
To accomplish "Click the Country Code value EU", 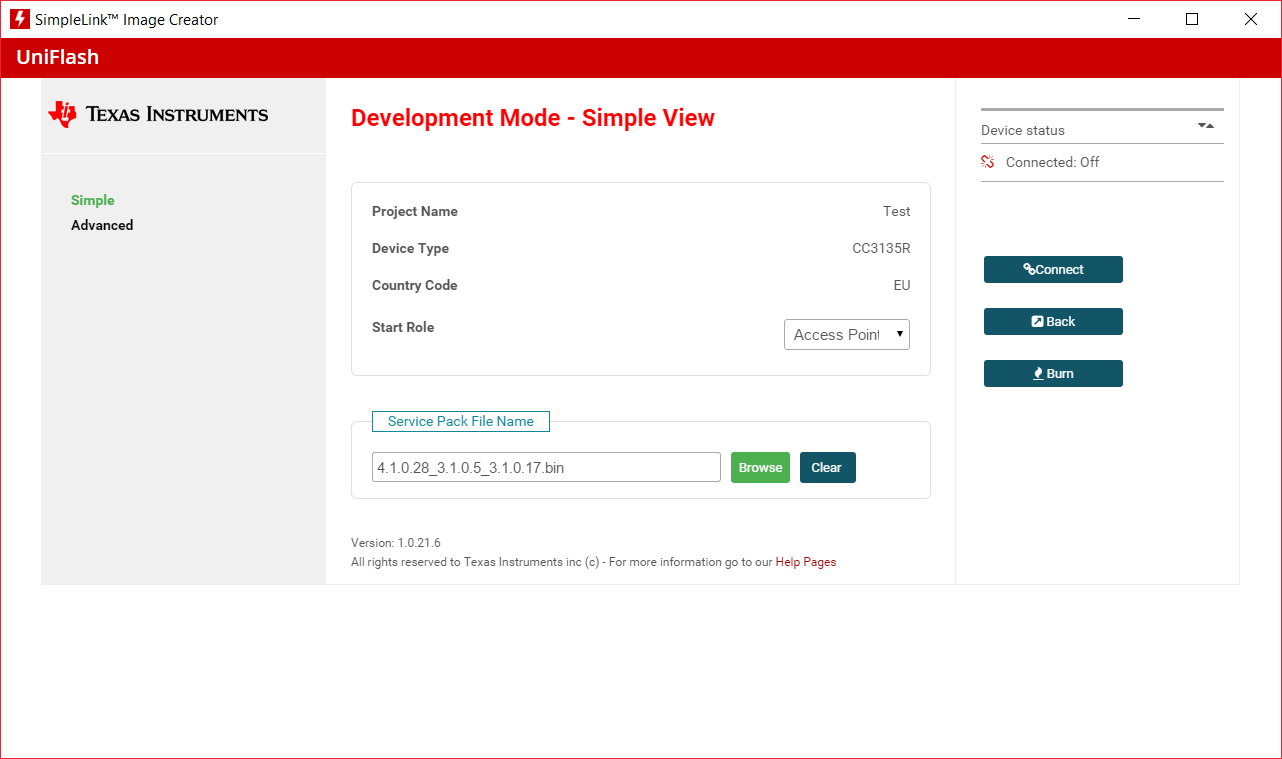I will pos(902,285).
